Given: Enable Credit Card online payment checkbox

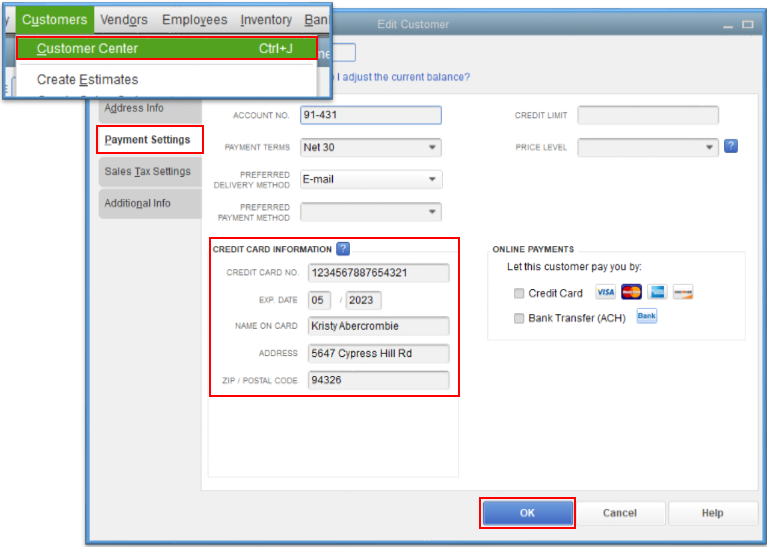Looking at the screenshot, I should (519, 293).
